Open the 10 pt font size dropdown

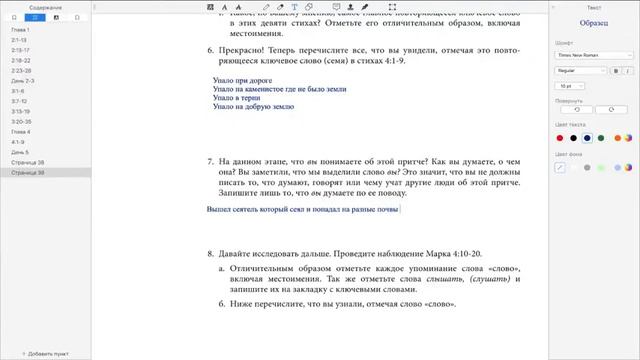coord(569,86)
